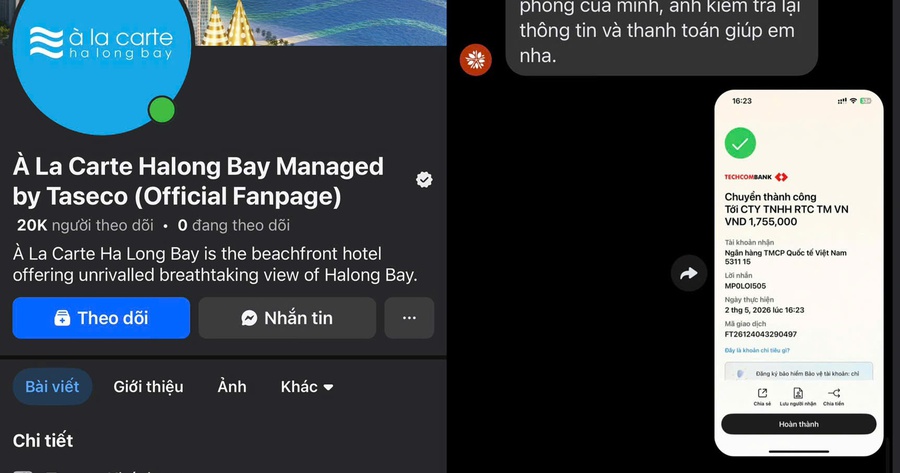Tap the Chia sẻ share icon on the receipt
Image resolution: width=900 pixels, height=473 pixels.
pyautogui.click(x=762, y=396)
